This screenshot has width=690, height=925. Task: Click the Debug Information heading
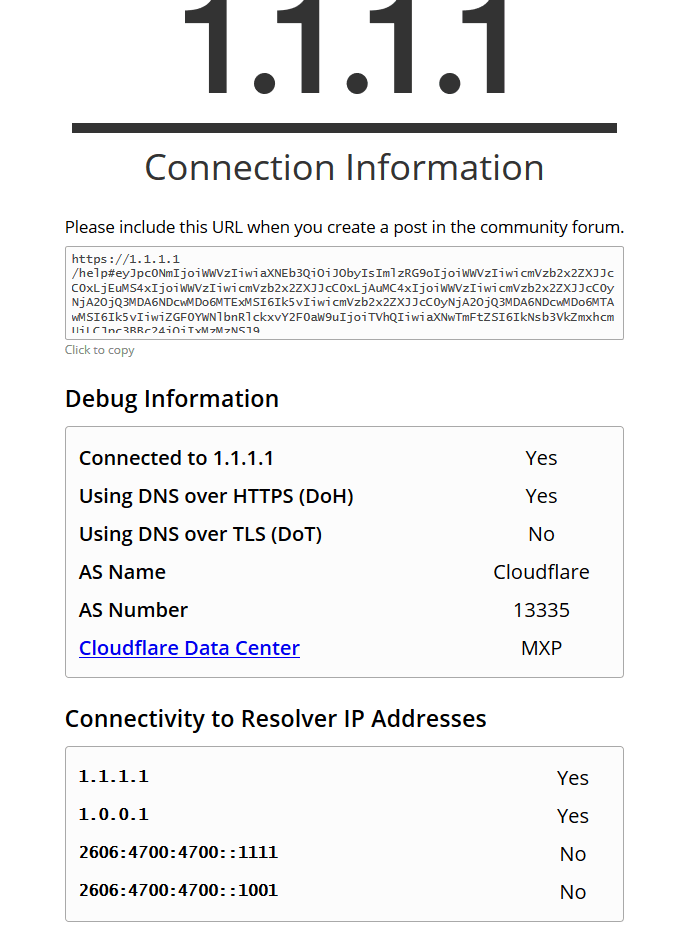point(172,399)
